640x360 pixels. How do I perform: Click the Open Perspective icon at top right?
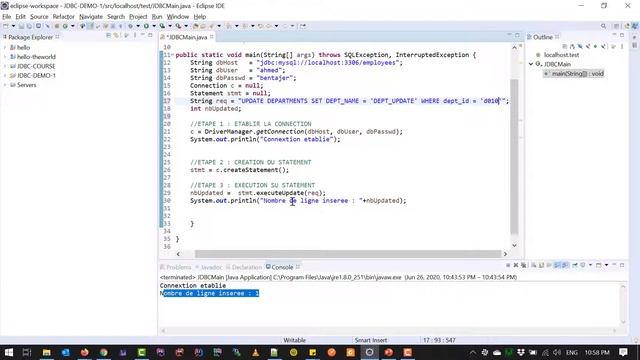pos(616,26)
